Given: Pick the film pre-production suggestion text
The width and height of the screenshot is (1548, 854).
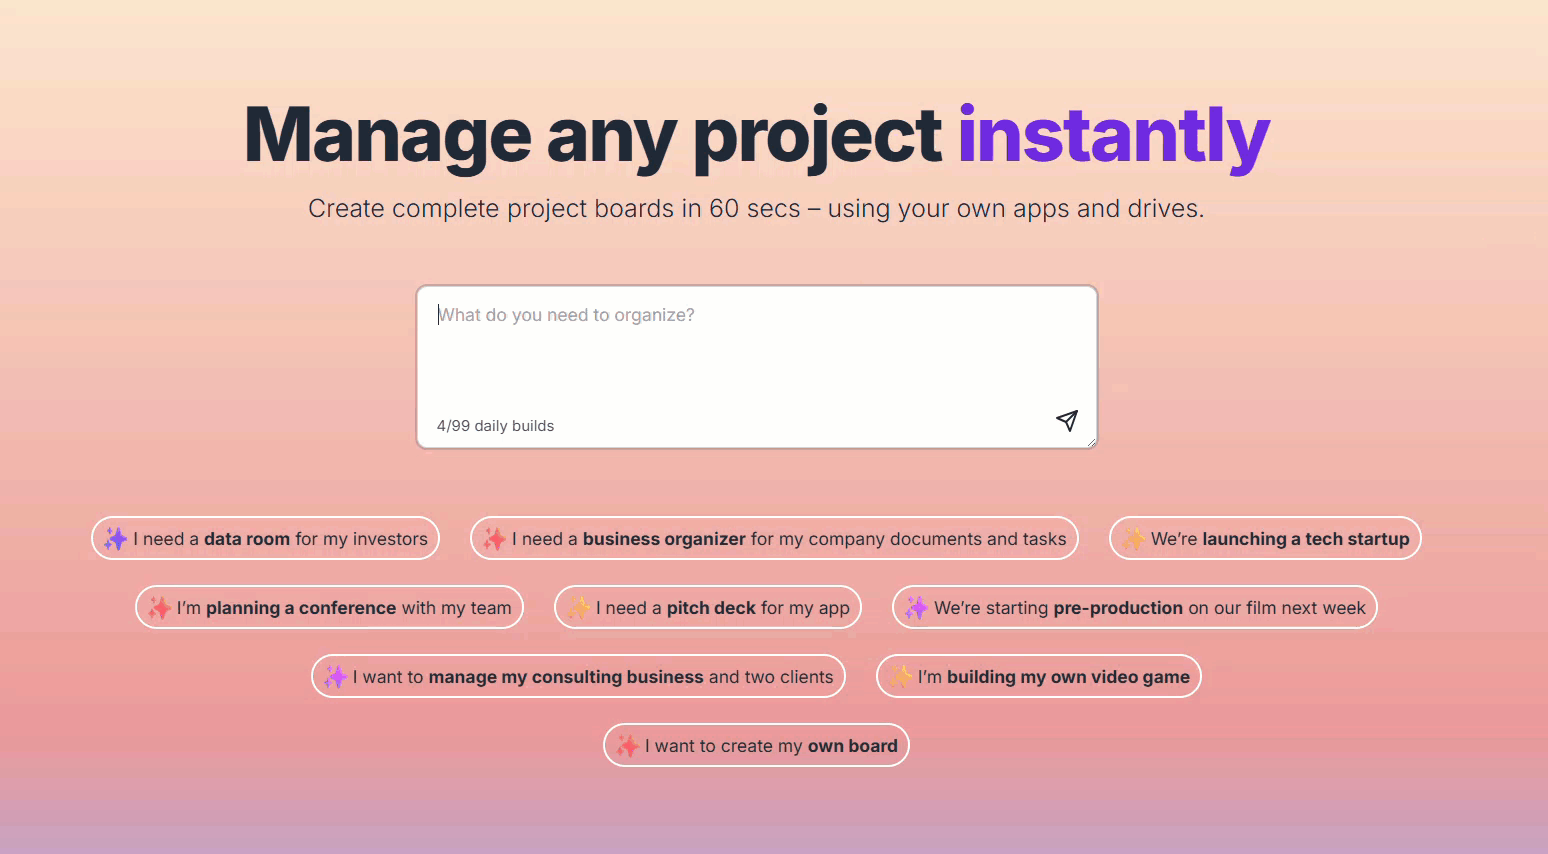Looking at the screenshot, I should point(1149,608).
